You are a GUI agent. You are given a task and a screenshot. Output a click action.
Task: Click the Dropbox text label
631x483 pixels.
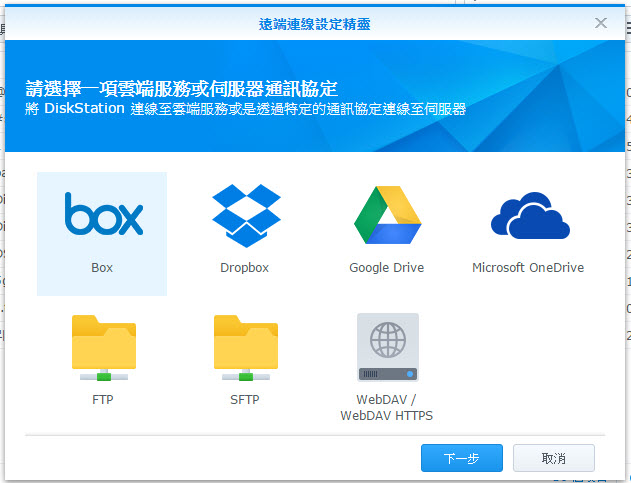click(x=245, y=268)
